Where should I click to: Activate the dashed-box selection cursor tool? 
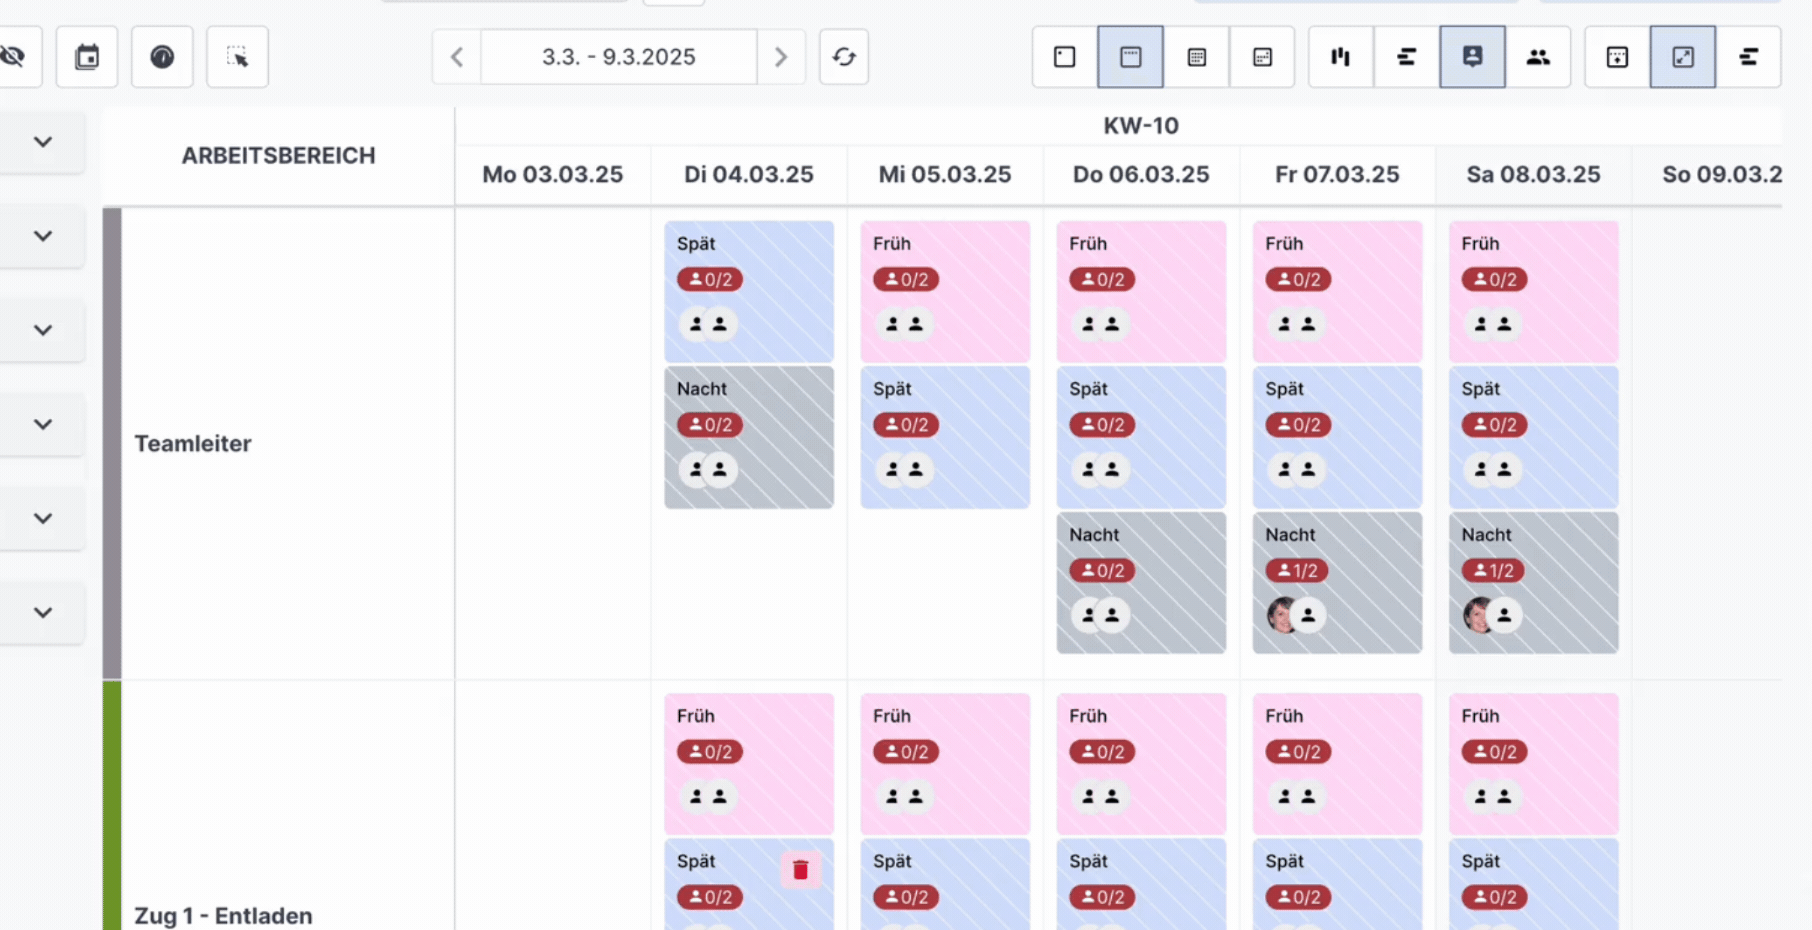click(237, 57)
